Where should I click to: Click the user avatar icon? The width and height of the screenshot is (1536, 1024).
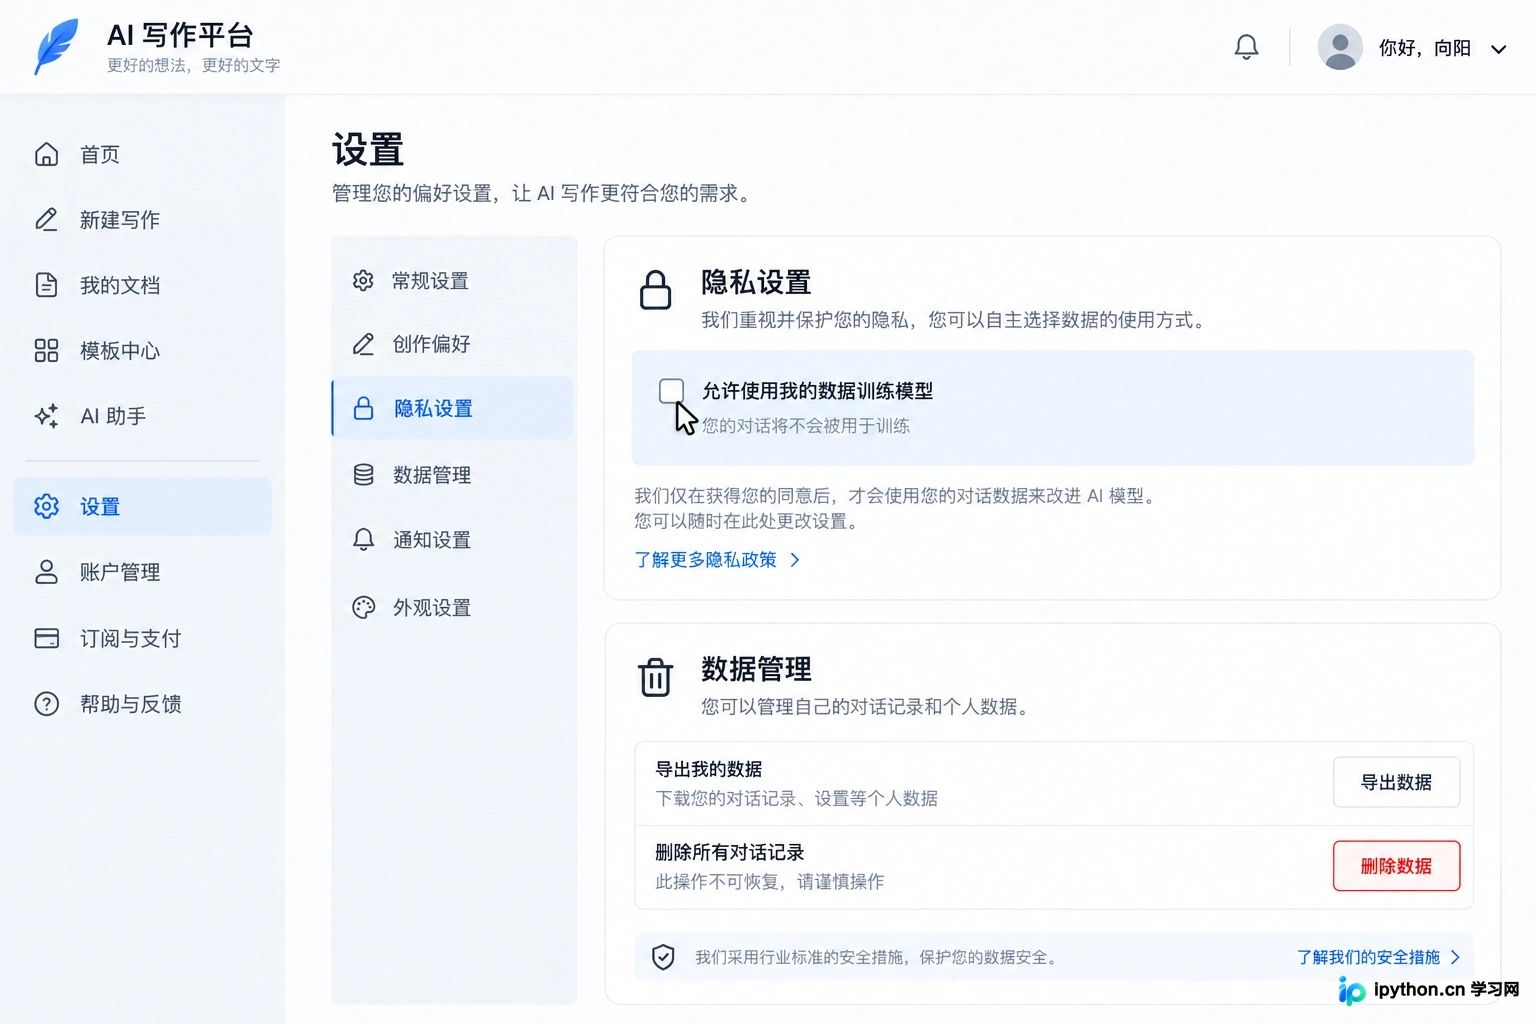[1340, 47]
